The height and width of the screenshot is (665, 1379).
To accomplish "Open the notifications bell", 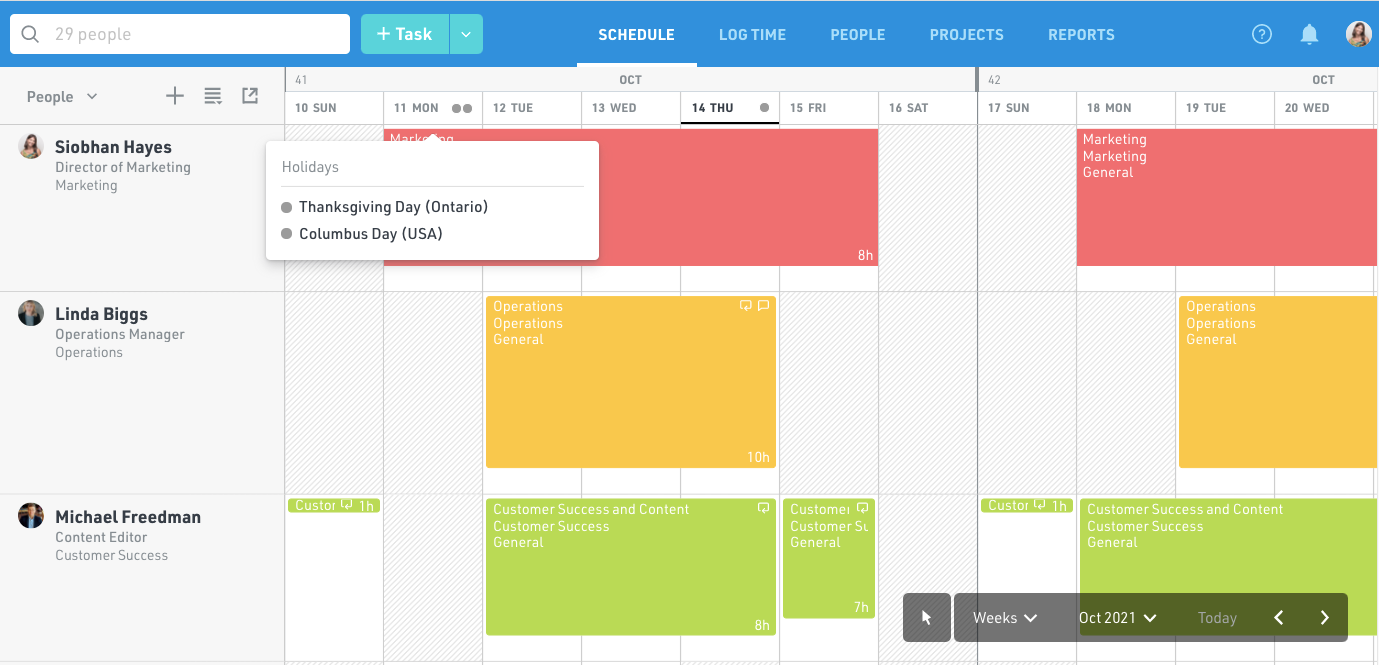I will (1309, 34).
